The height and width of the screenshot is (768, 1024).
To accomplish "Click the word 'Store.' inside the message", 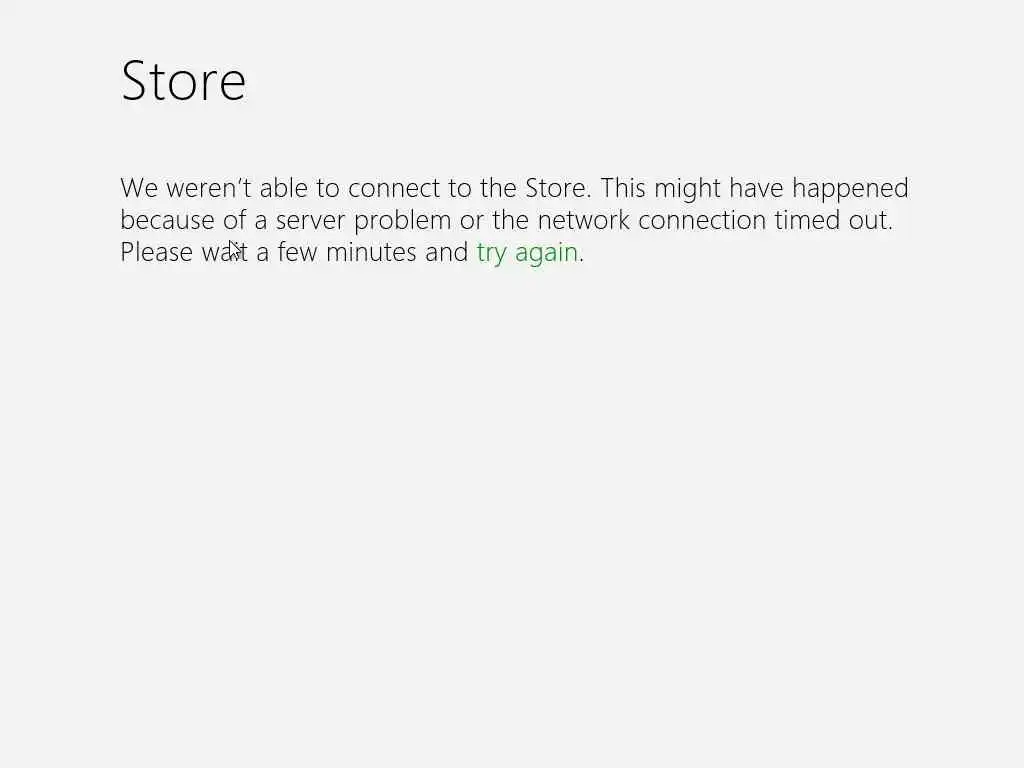I will pos(558,188).
